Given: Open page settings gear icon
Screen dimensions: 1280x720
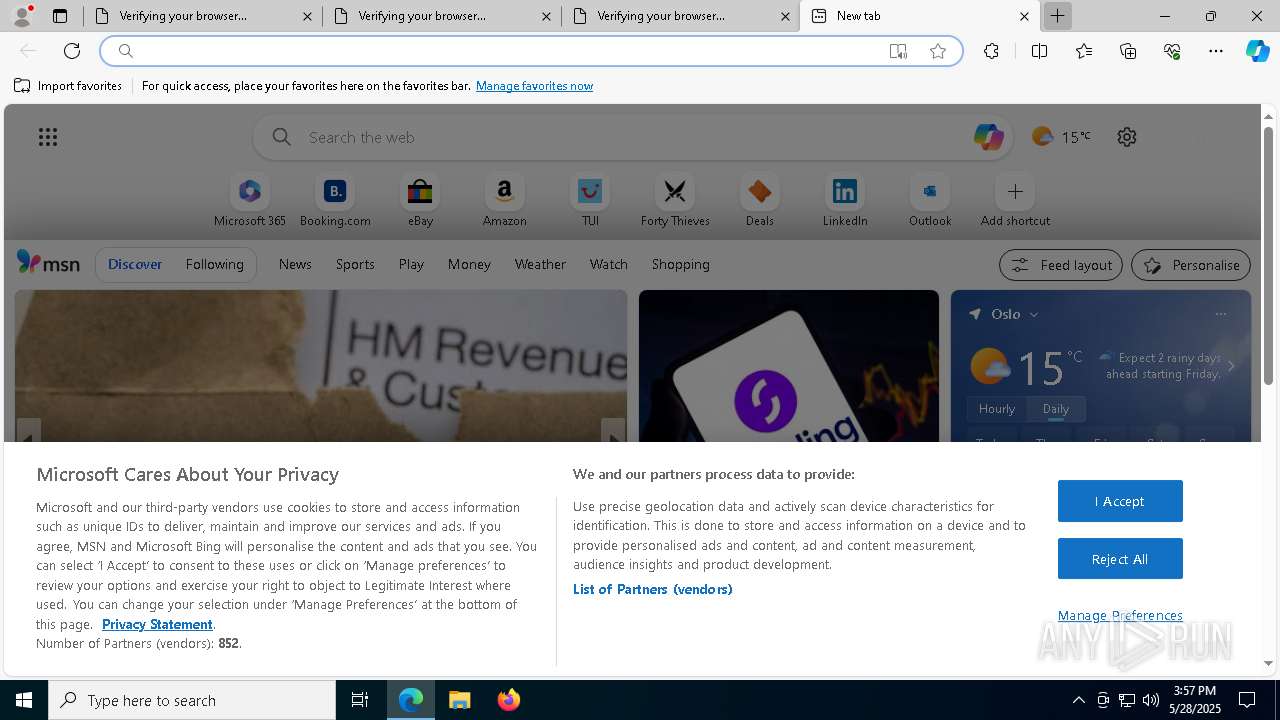Looking at the screenshot, I should (1127, 137).
